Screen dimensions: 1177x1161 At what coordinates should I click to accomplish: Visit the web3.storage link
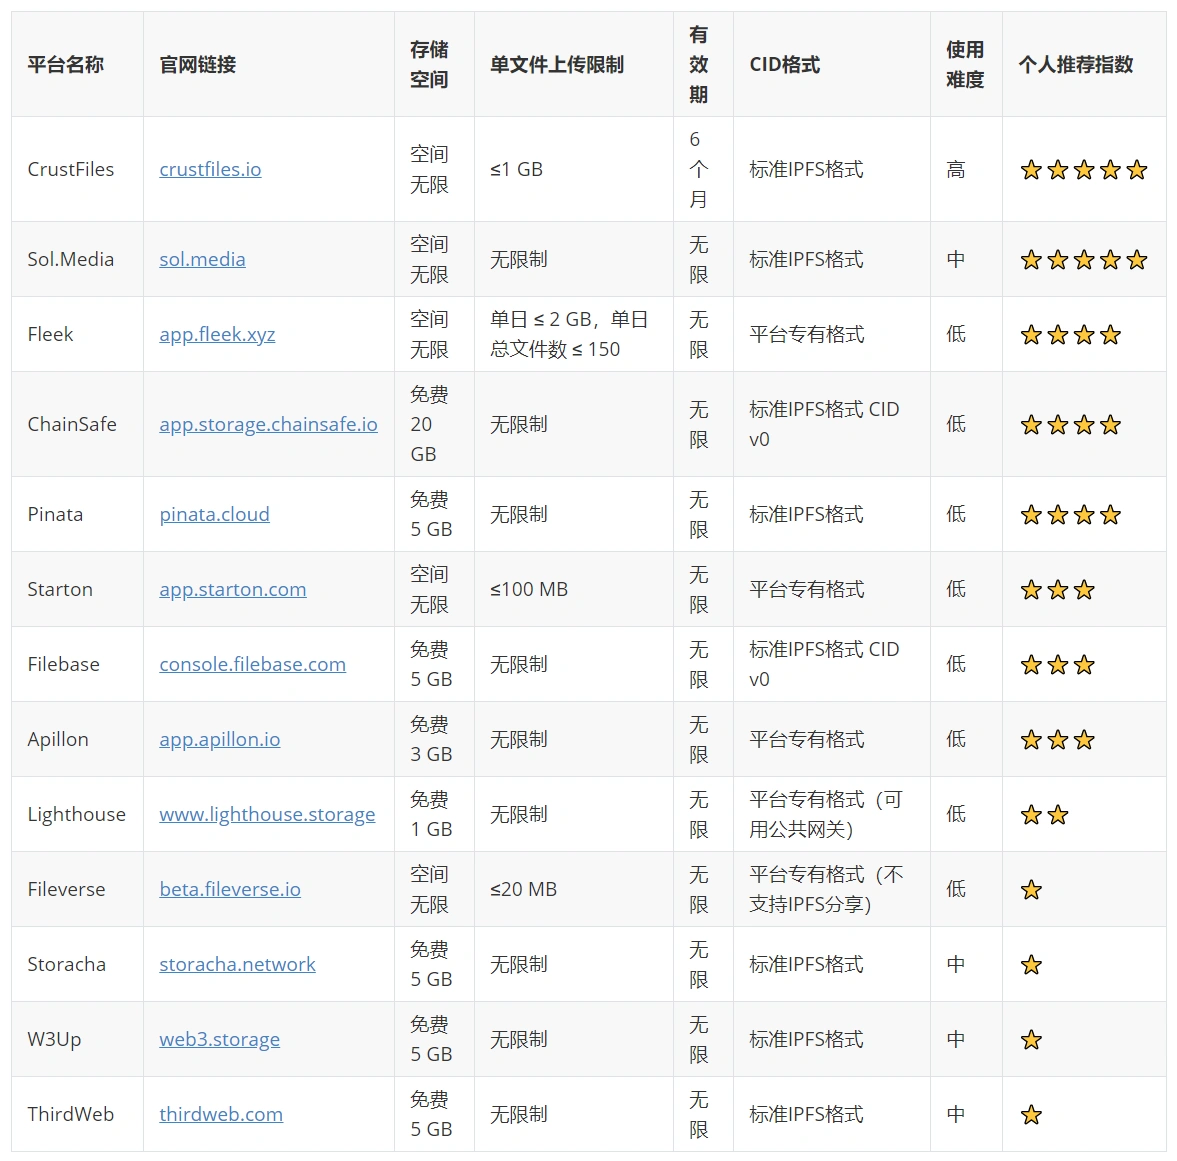pos(219,1040)
